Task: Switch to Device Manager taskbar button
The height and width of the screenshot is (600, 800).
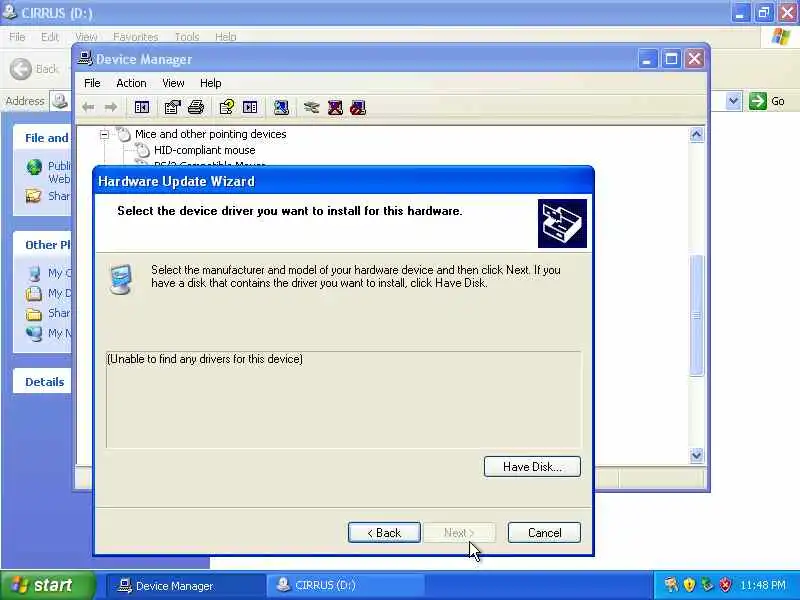Action: point(186,586)
